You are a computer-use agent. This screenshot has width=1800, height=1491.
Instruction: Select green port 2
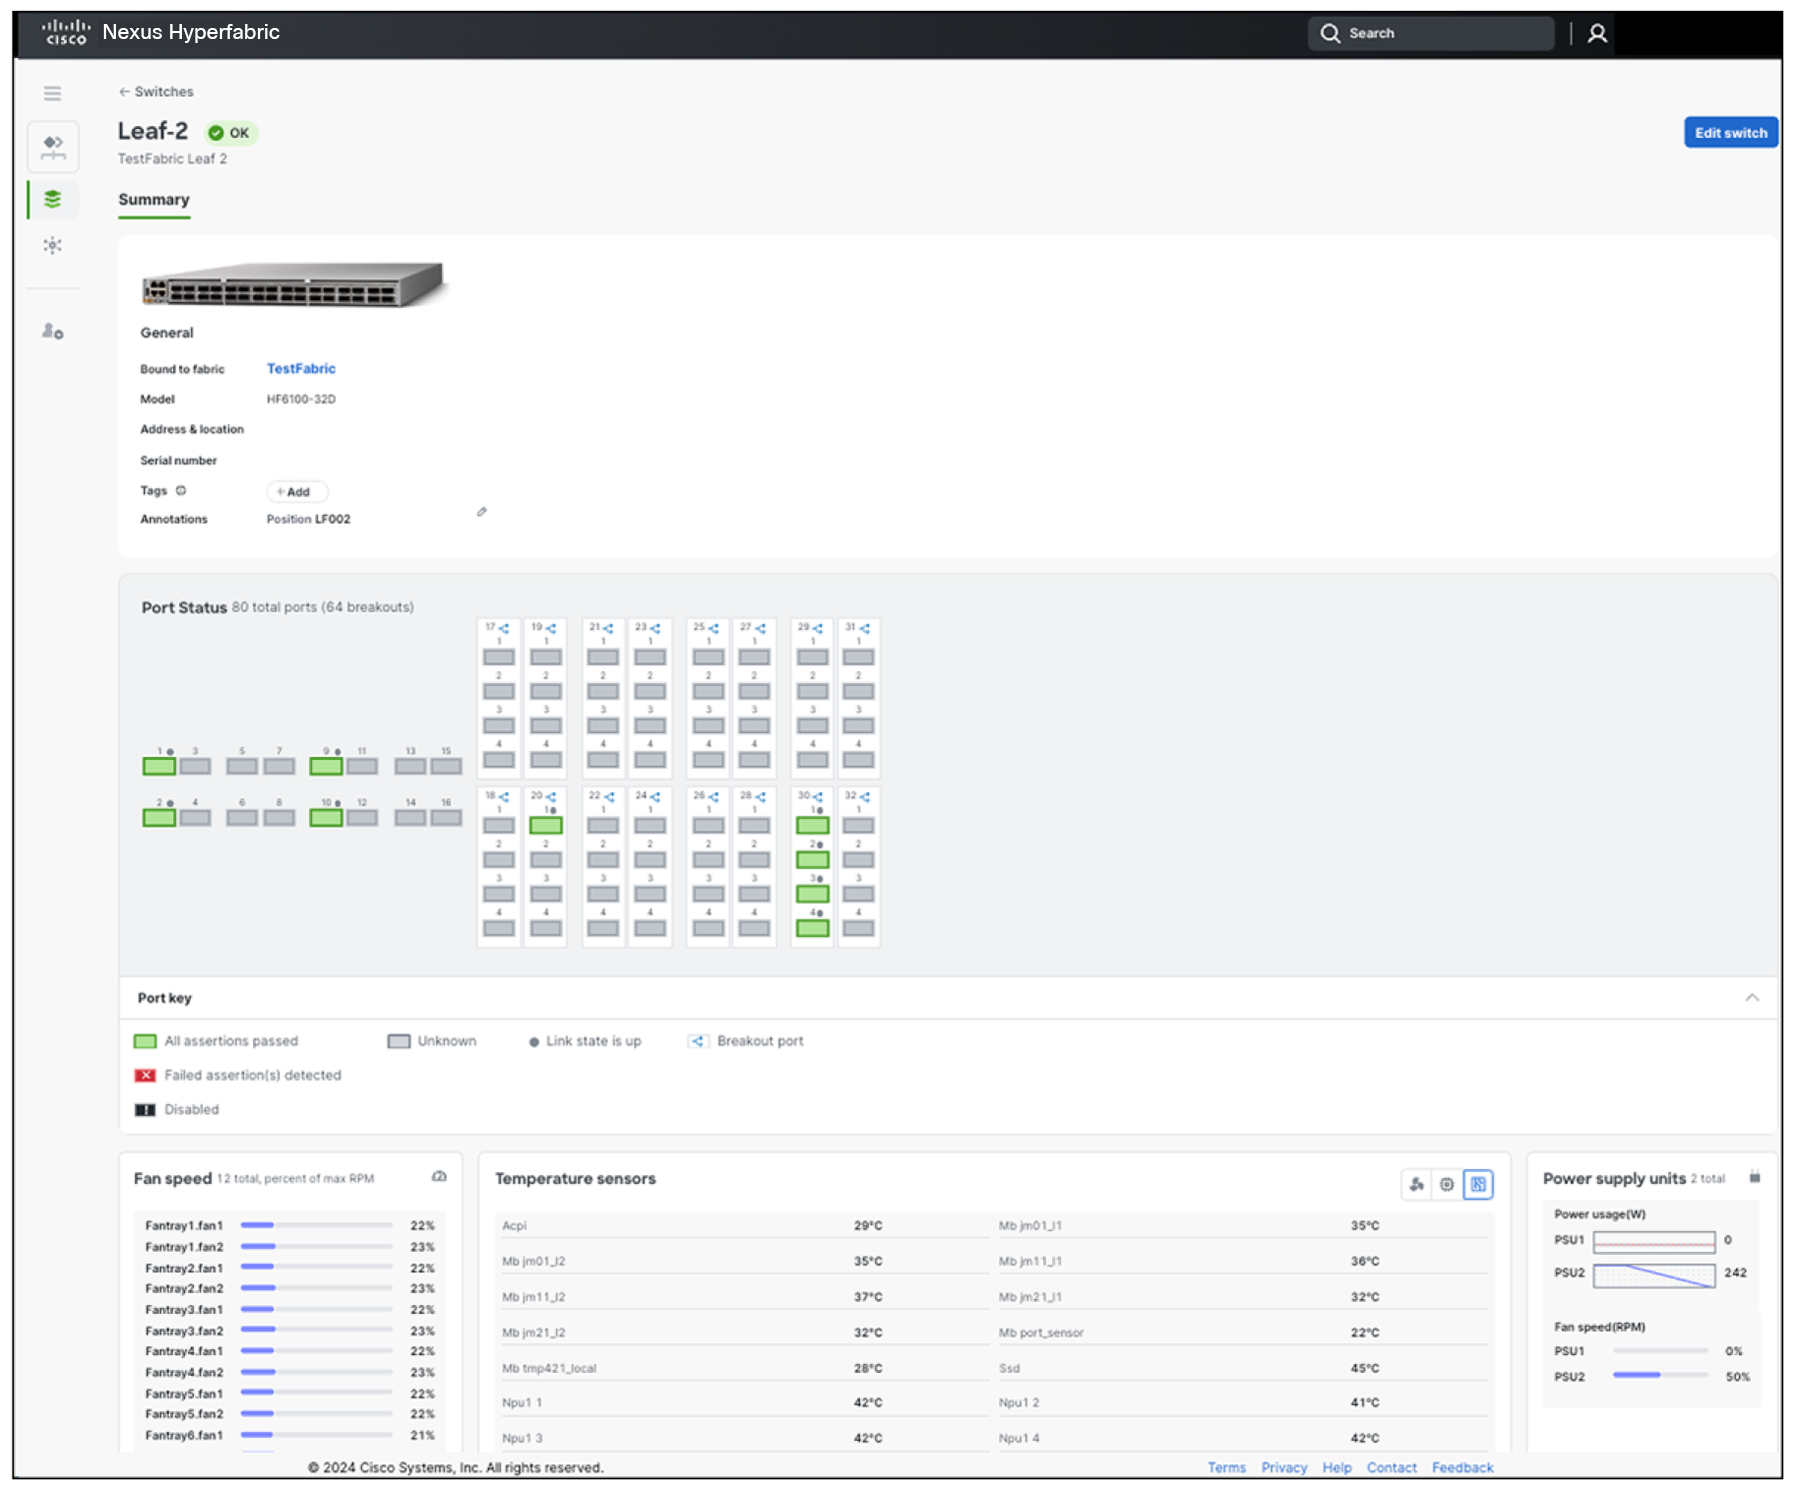159,817
